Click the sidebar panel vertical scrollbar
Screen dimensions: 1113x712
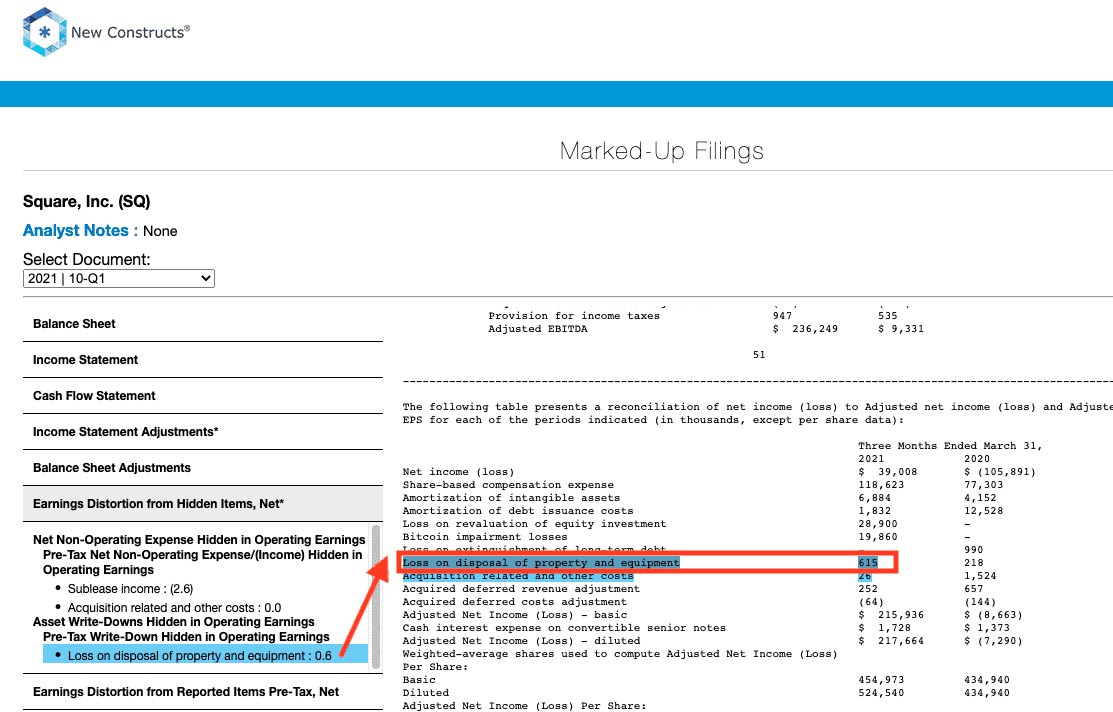(x=376, y=596)
